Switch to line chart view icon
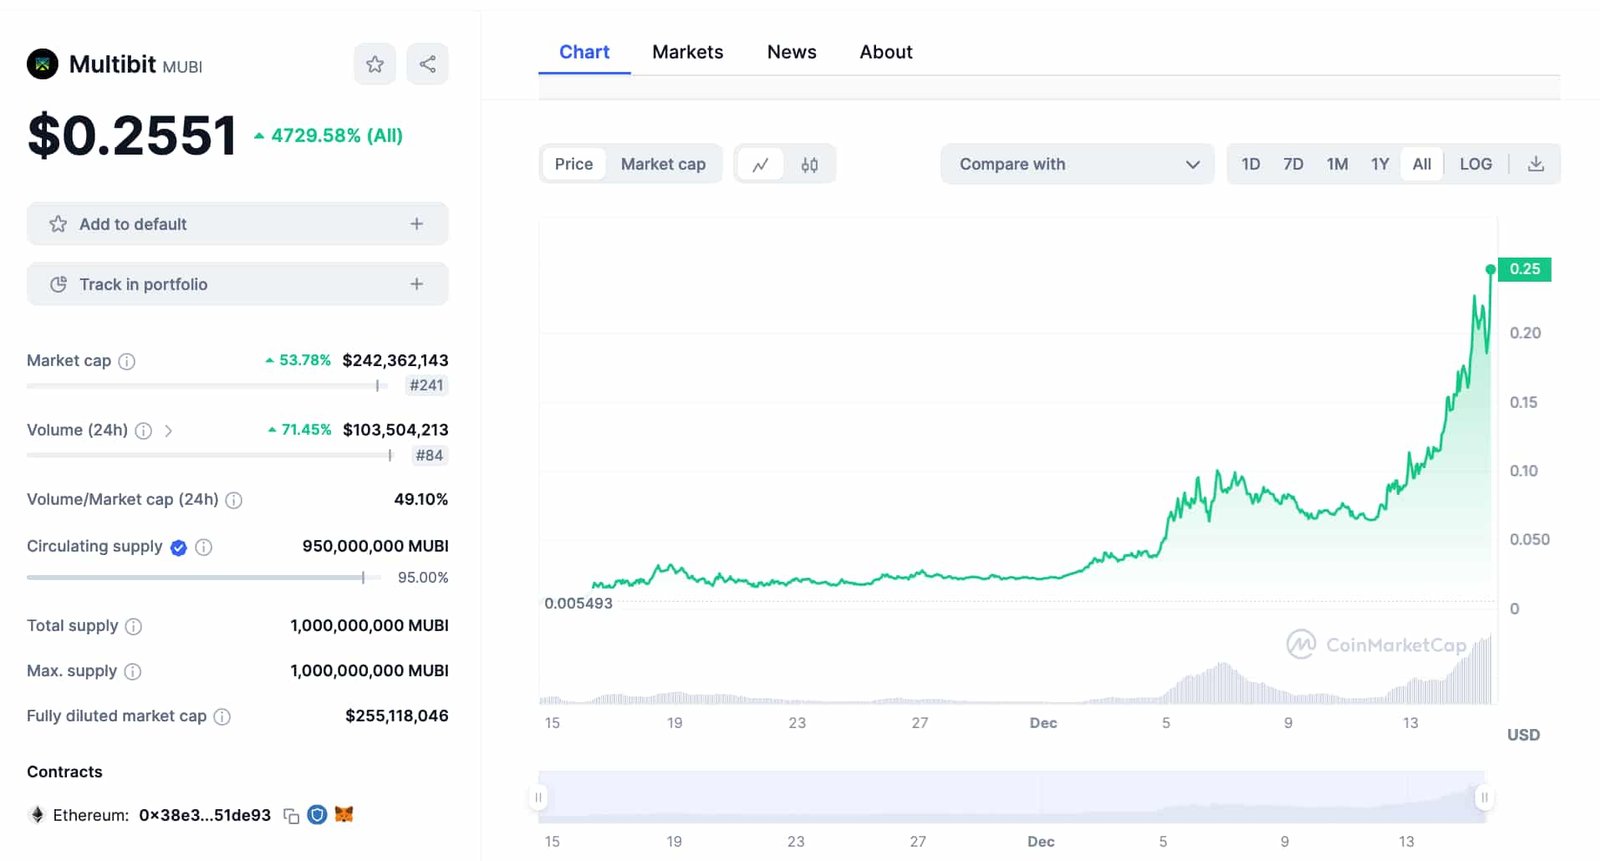Image resolution: width=1600 pixels, height=861 pixels. (x=761, y=164)
